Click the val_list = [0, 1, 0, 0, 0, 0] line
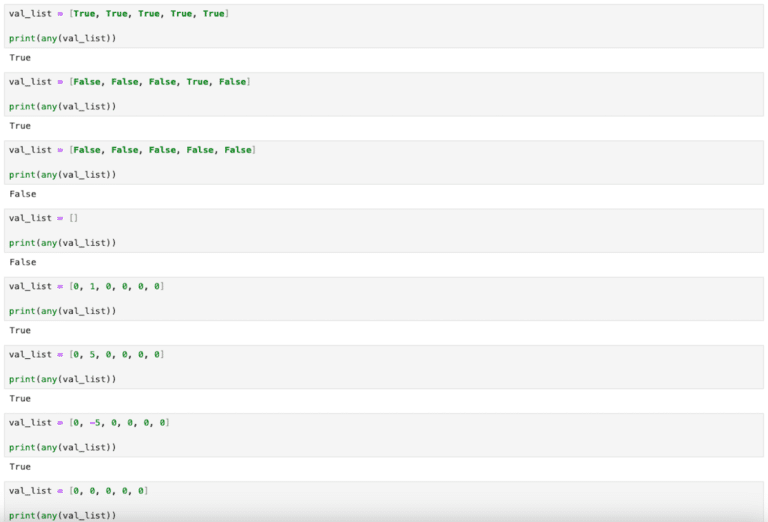 pos(86,286)
